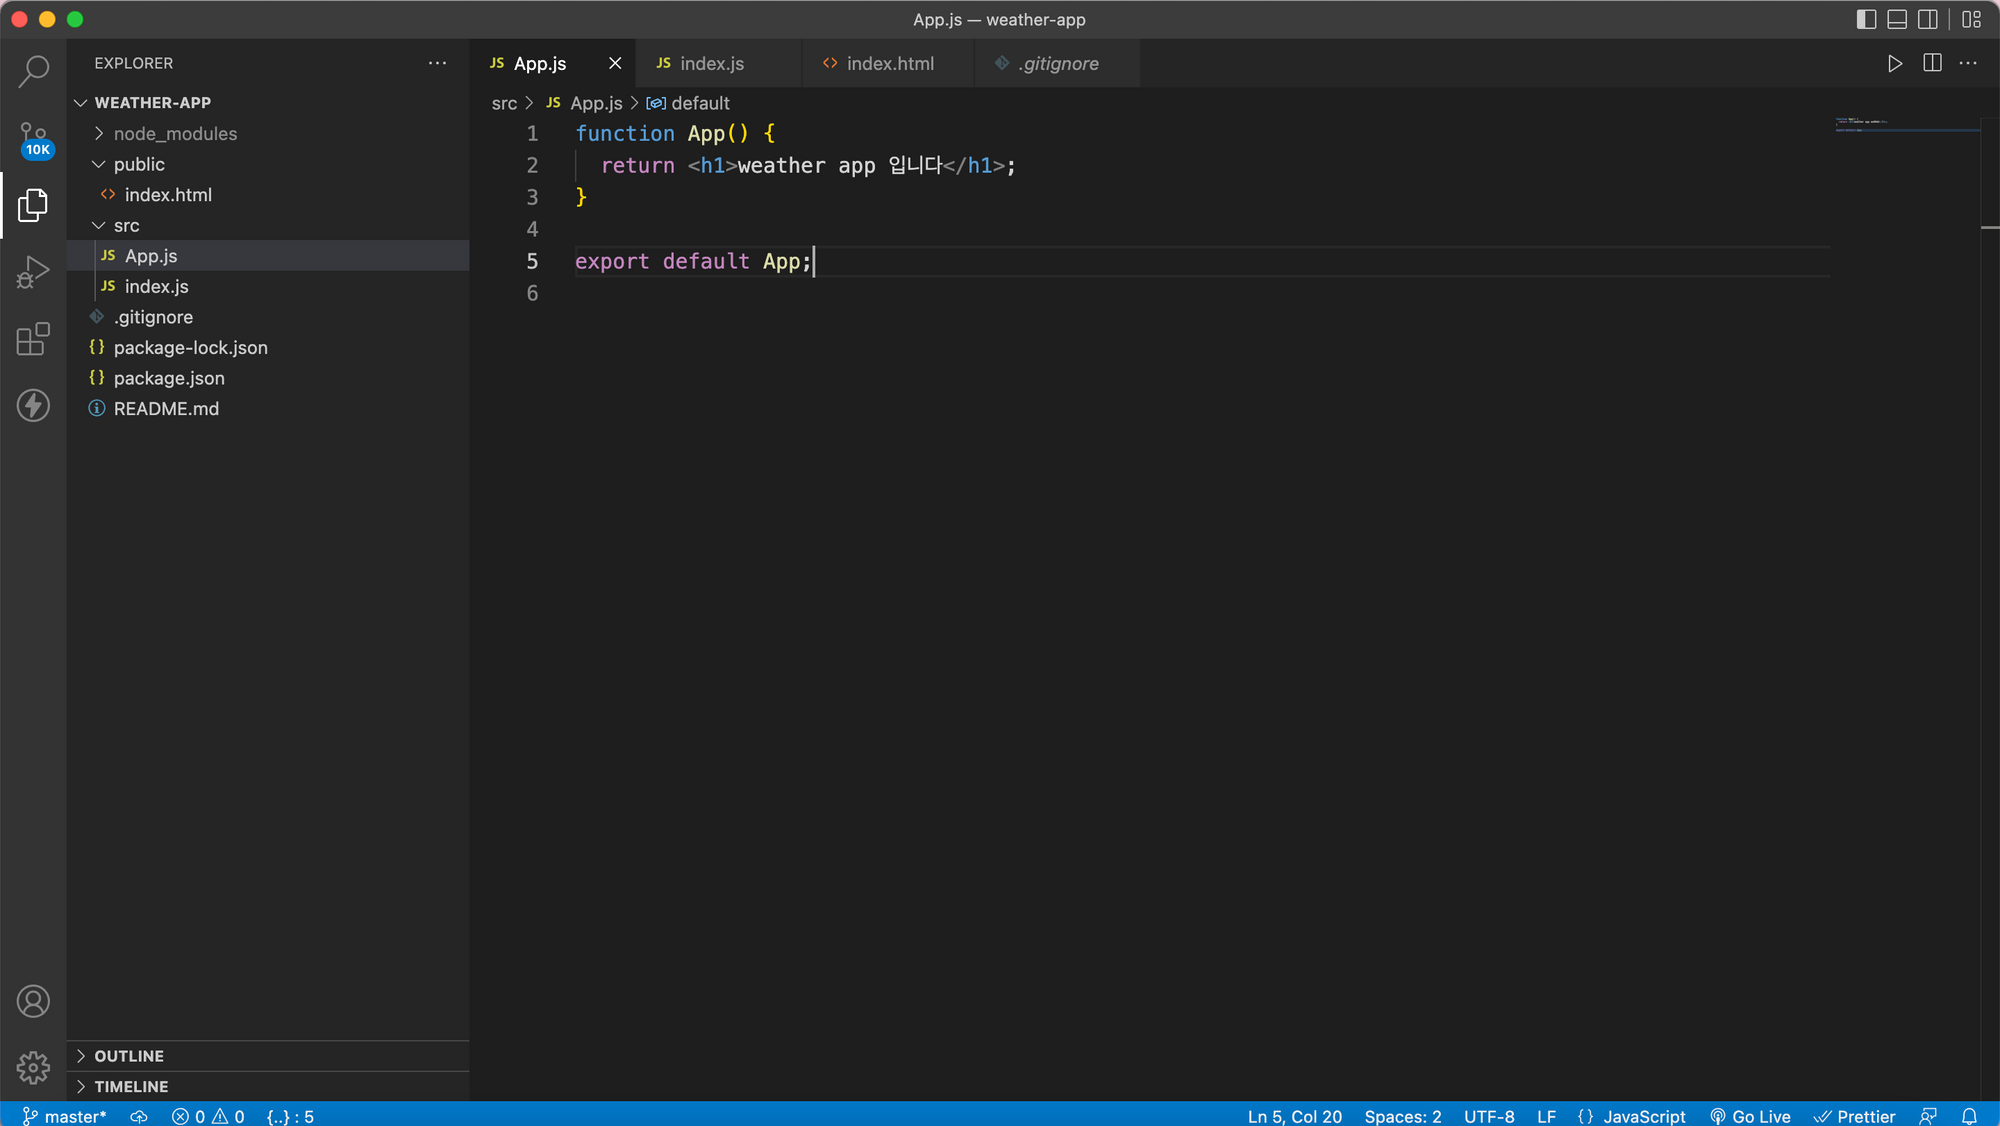
Task: Expand the node_modules folder
Action: (175, 133)
